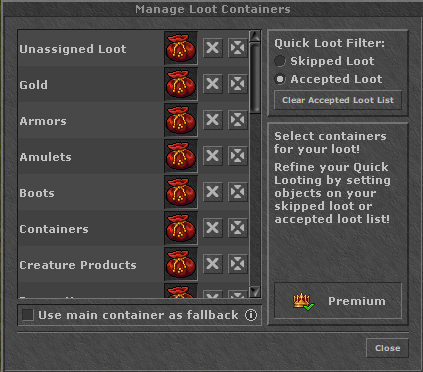Click the loot list scrollbar thumb
Image resolution: width=423 pixels, height=372 pixels.
[255, 77]
